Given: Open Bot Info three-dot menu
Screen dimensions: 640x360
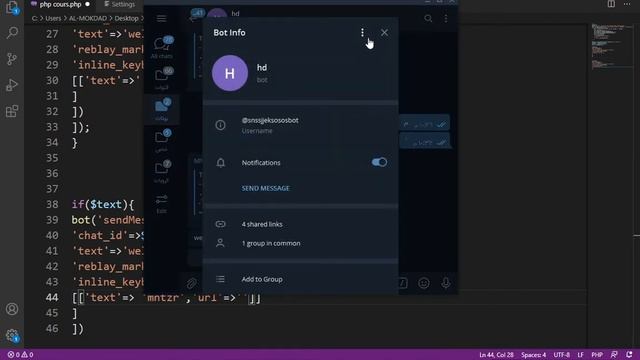Looking at the screenshot, I should [x=362, y=32].
